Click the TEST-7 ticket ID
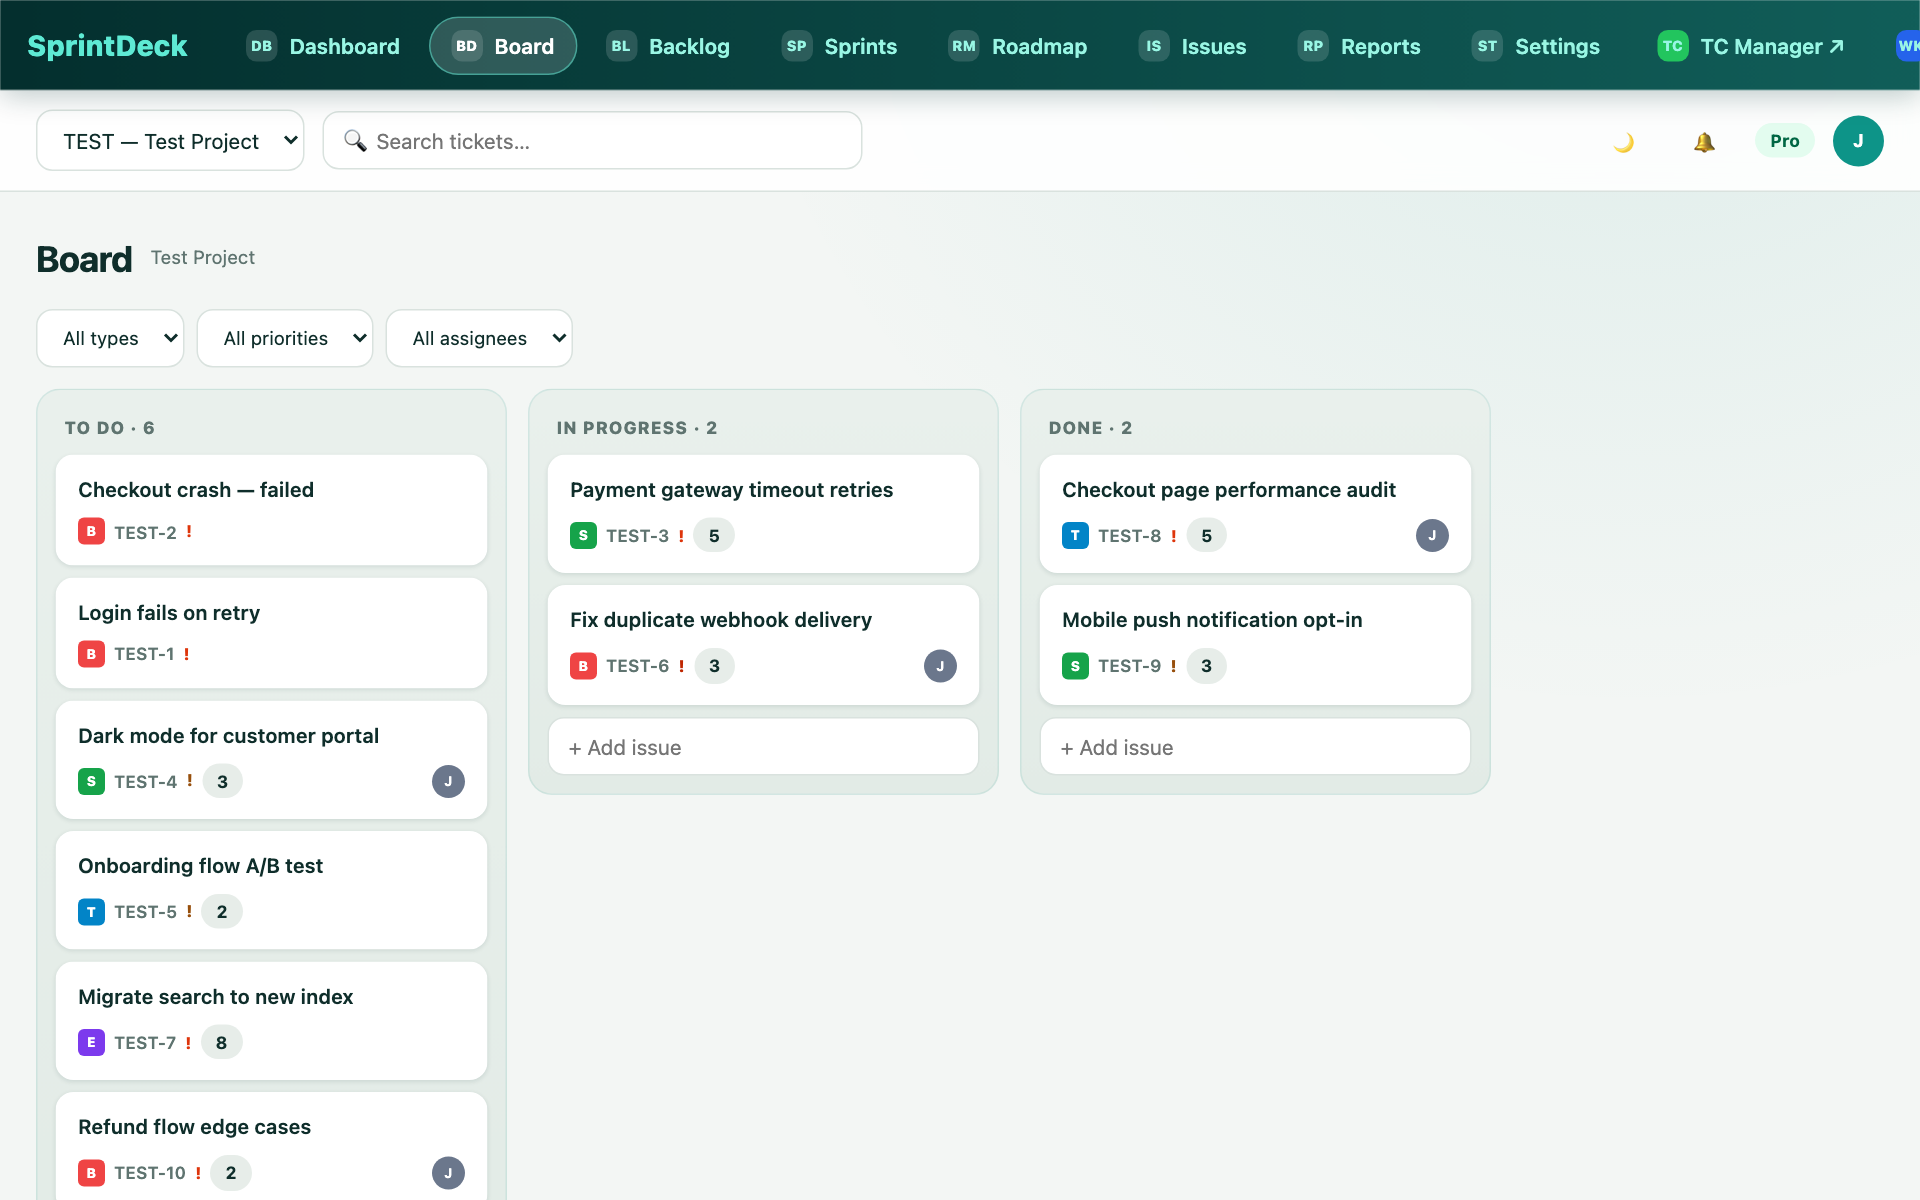The width and height of the screenshot is (1920, 1200). click(145, 1043)
